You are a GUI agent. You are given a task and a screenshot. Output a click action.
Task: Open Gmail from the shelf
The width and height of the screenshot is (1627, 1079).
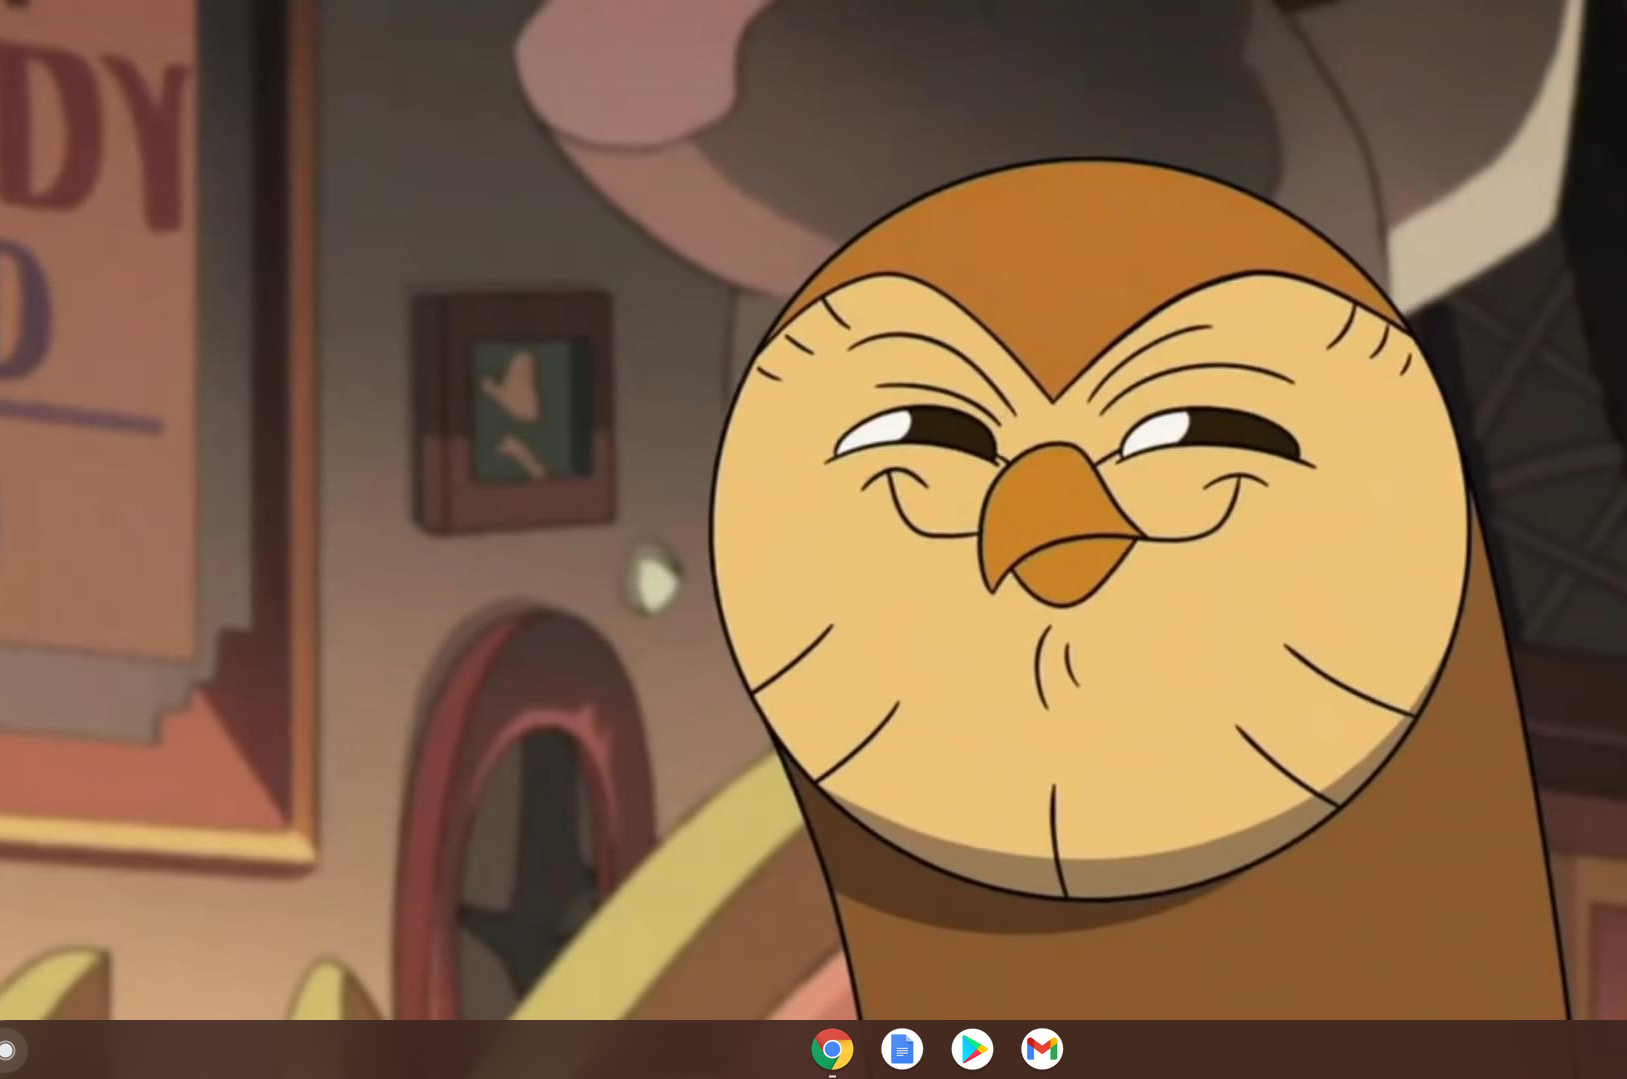(1042, 1049)
